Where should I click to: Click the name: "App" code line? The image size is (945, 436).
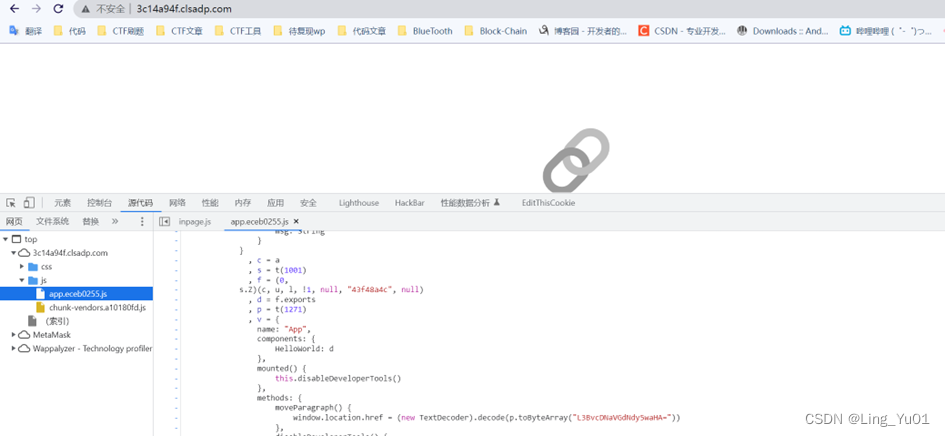[283, 329]
